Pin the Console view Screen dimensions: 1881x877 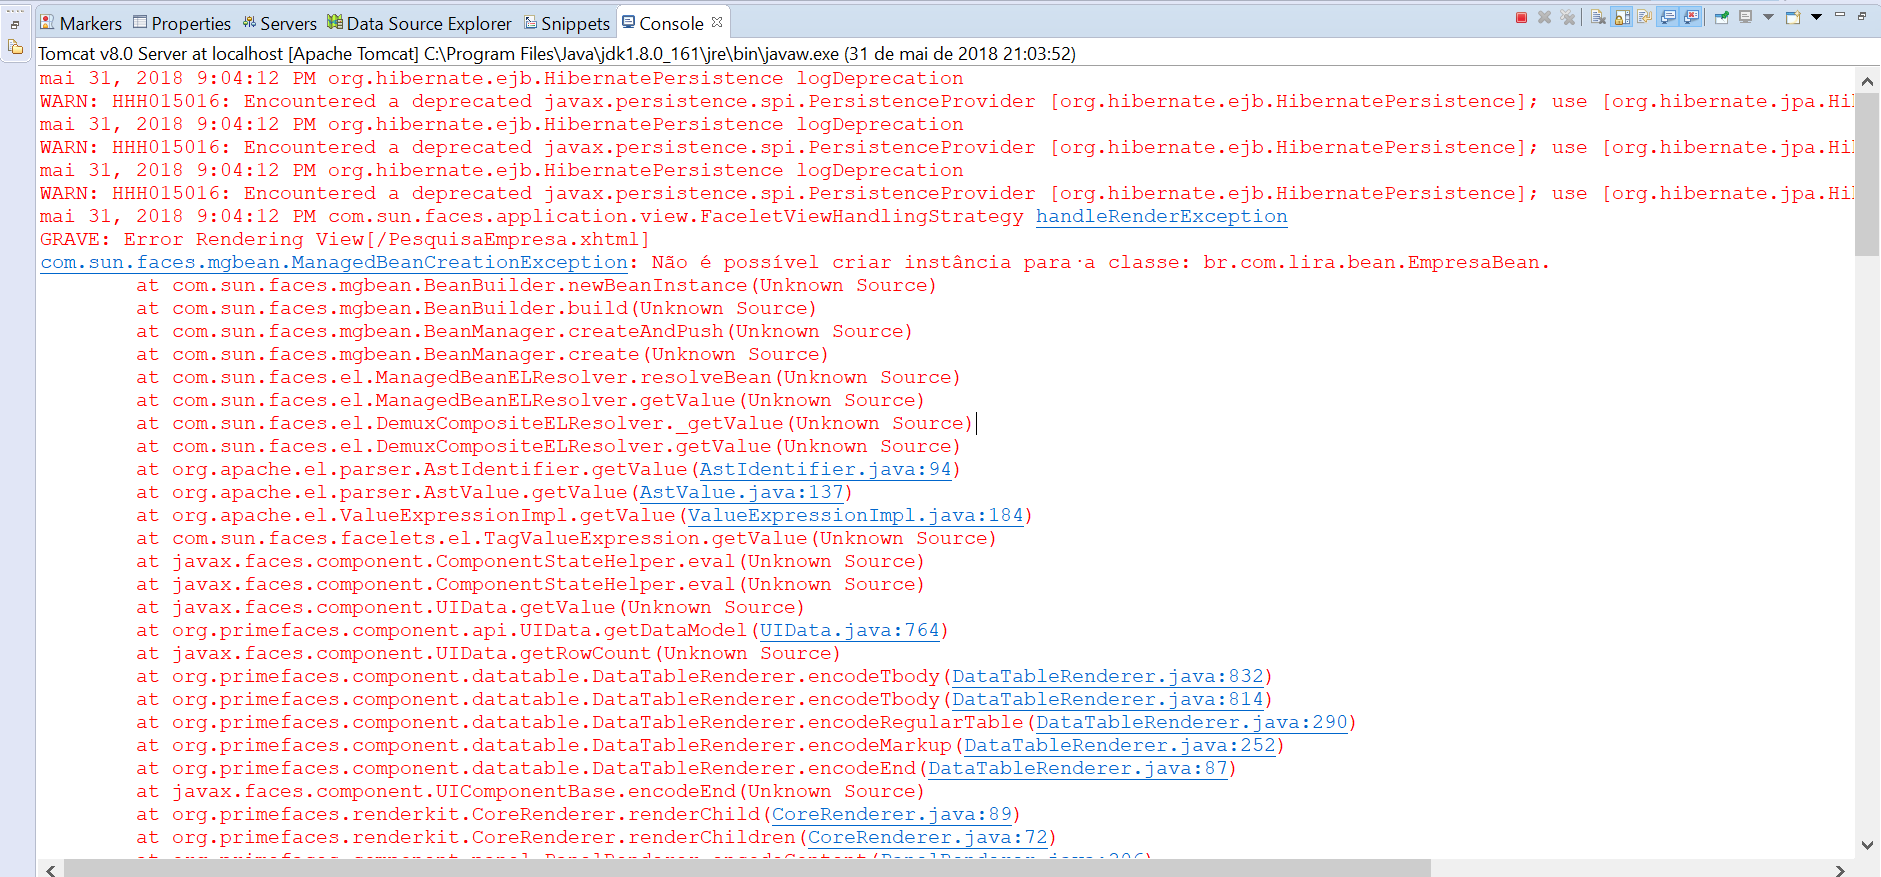coord(1722,17)
